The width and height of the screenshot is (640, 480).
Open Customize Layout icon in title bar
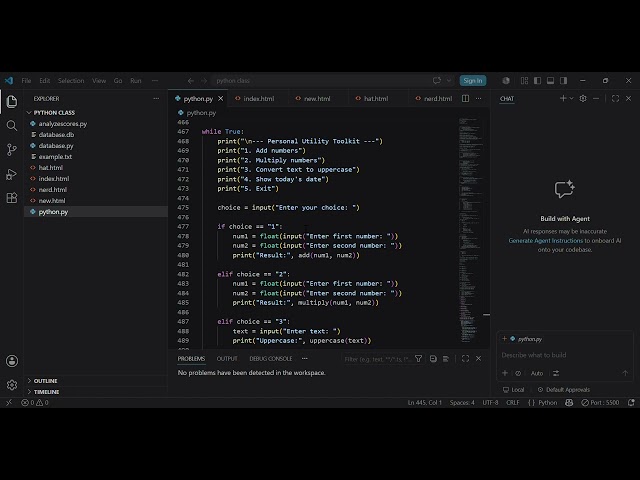click(524, 80)
